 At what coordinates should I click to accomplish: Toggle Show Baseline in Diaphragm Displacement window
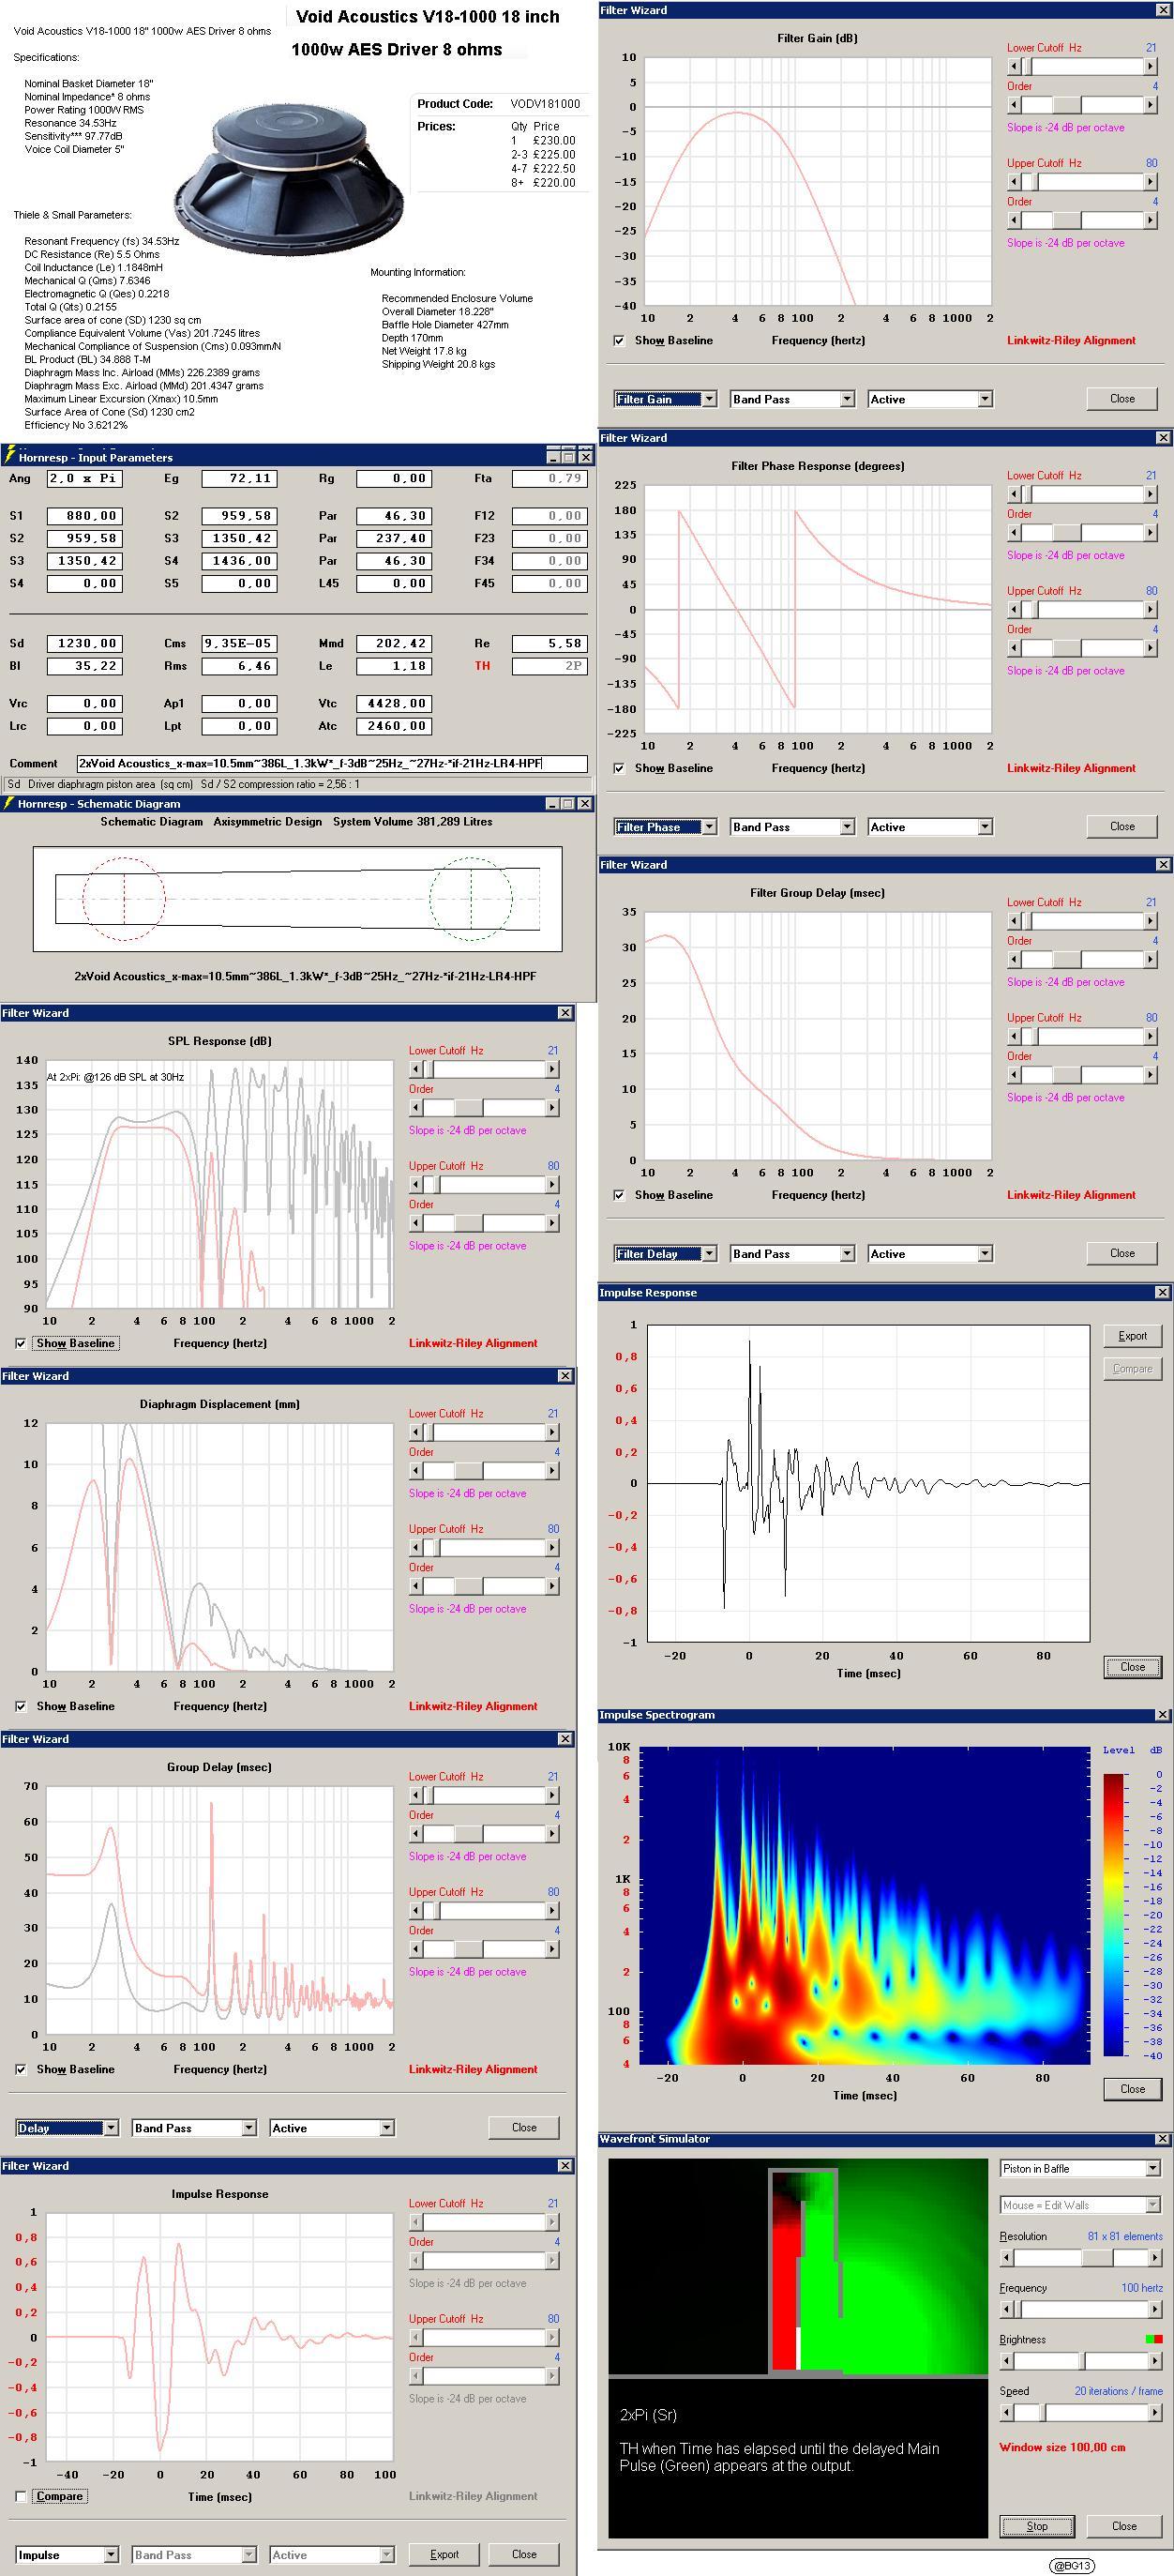[21, 1707]
